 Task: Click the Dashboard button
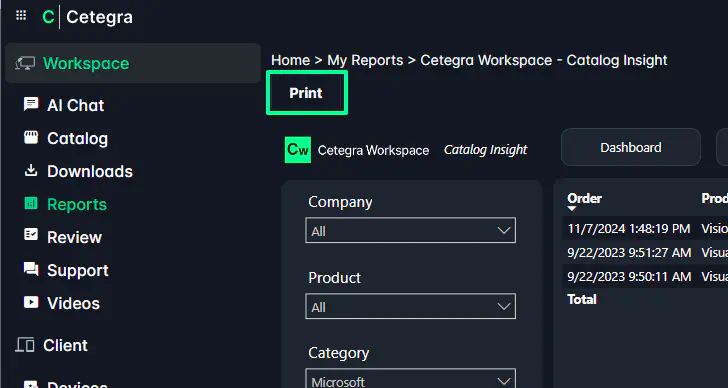tap(630, 147)
